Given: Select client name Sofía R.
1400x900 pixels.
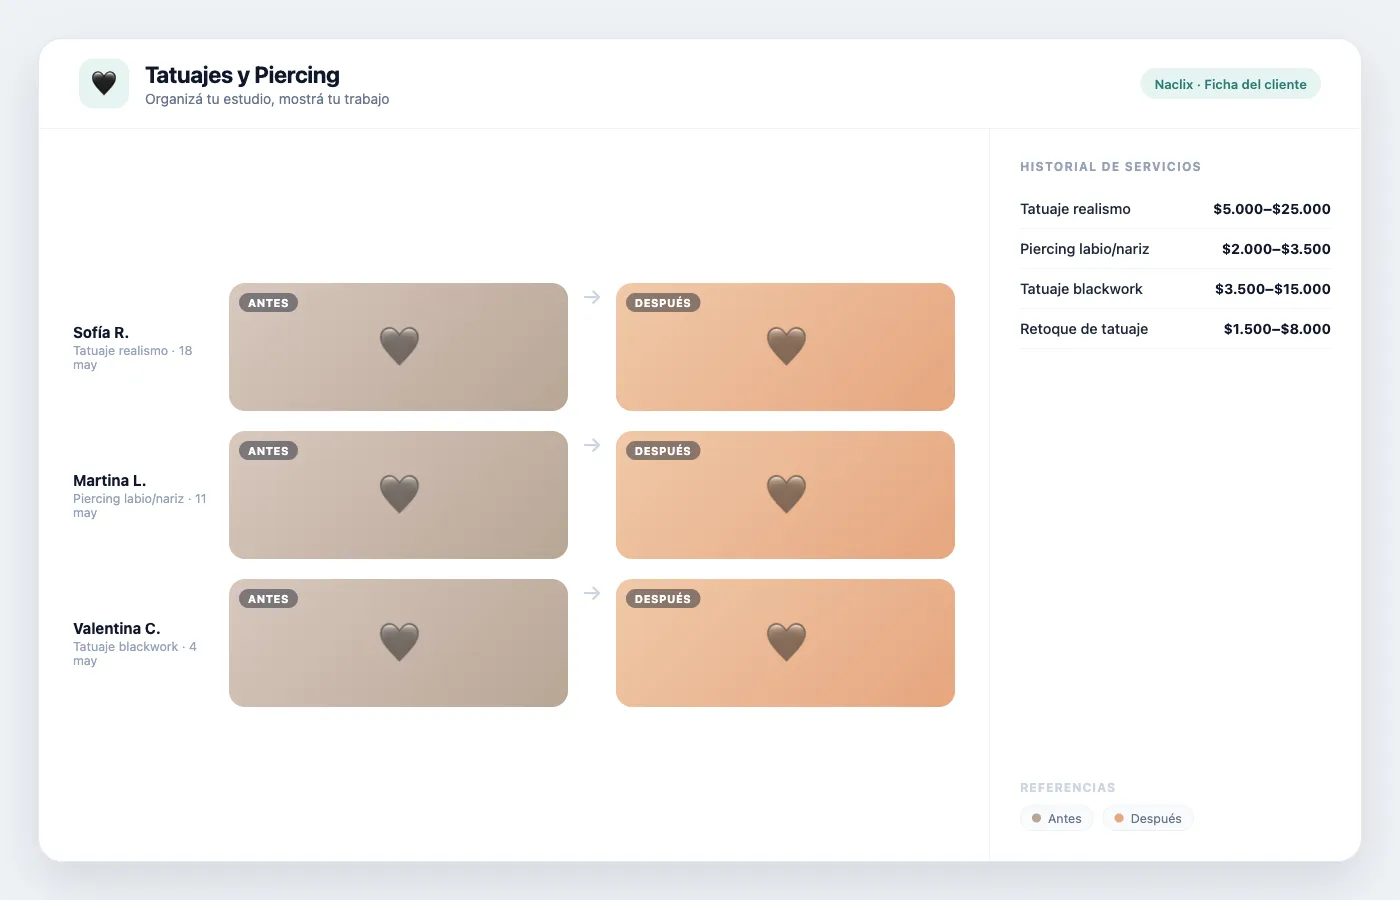Looking at the screenshot, I should pyautogui.click(x=101, y=332).
